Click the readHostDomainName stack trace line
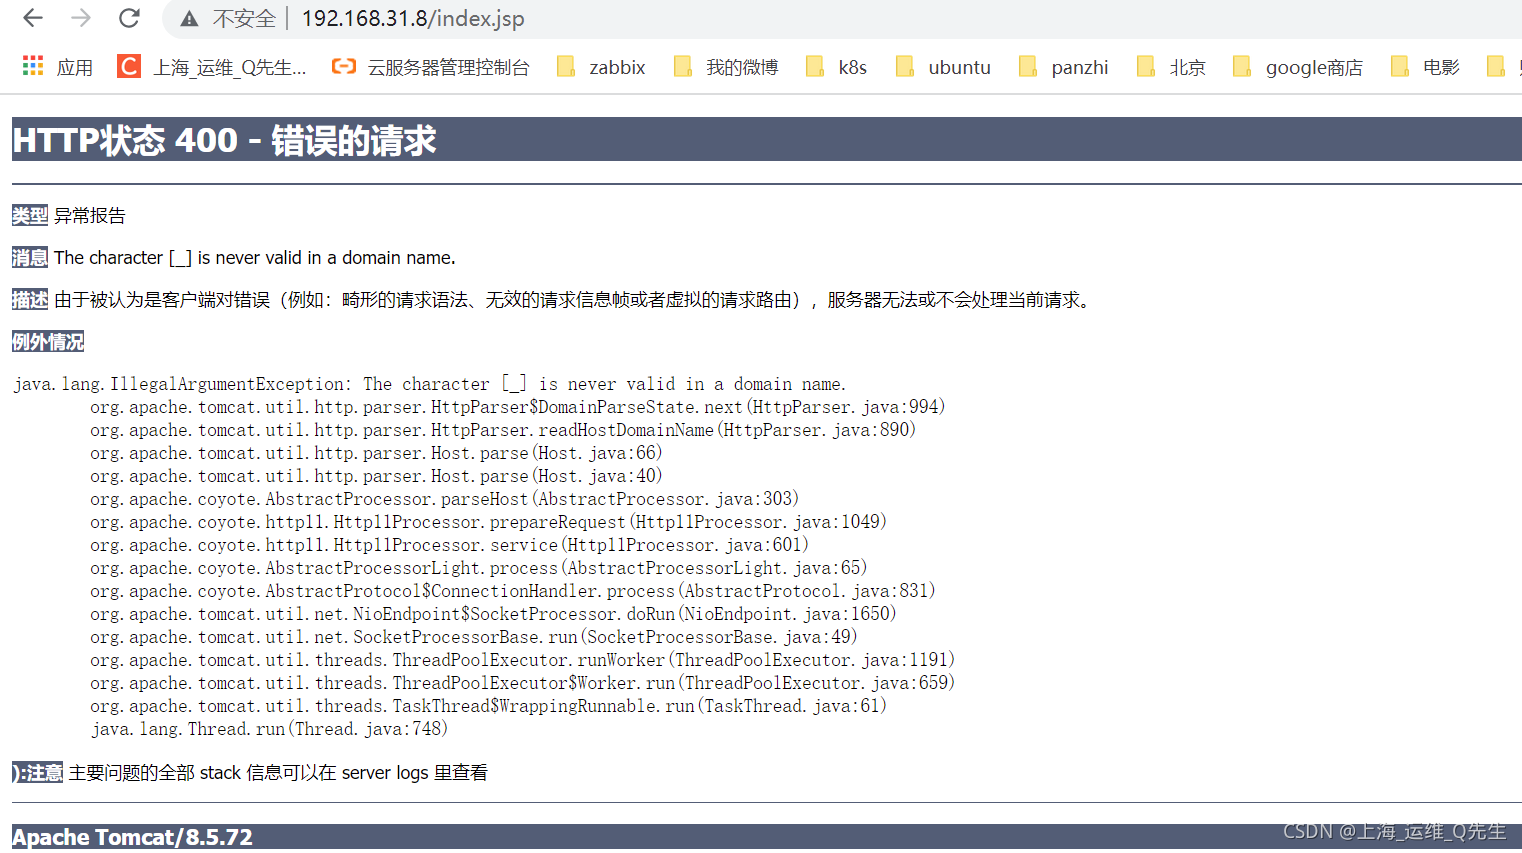This screenshot has height=853, width=1522. 503,430
